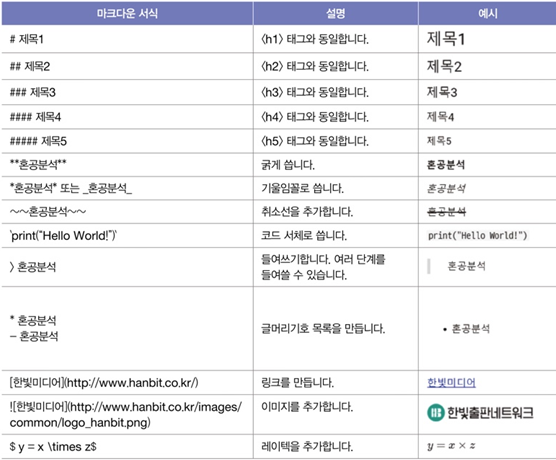This screenshot has height=460, width=556.
Task: Click the 제목2 heading example
Action: tap(444, 66)
